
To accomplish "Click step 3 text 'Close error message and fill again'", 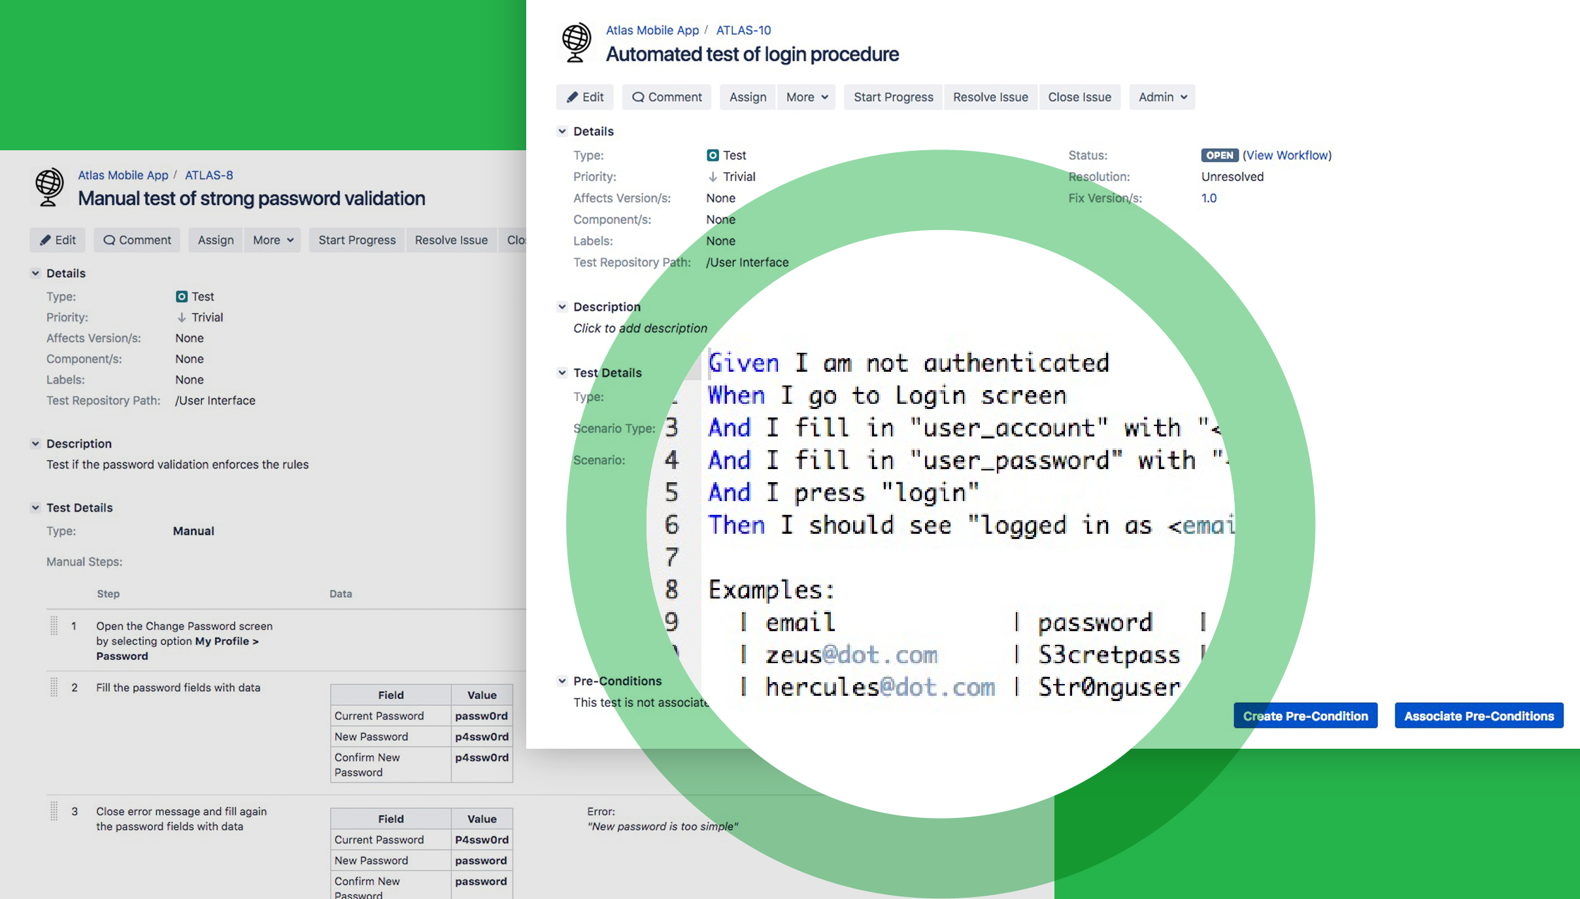I will coord(181,812).
